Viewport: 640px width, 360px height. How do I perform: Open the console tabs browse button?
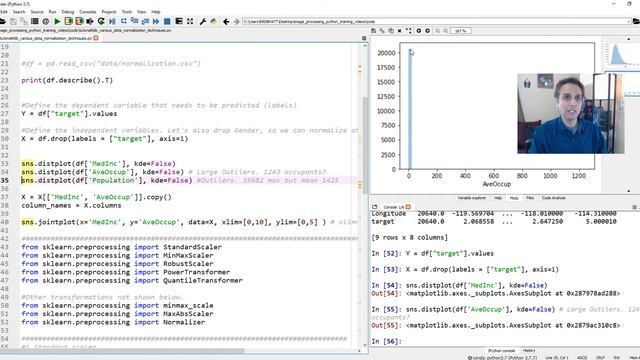point(375,207)
